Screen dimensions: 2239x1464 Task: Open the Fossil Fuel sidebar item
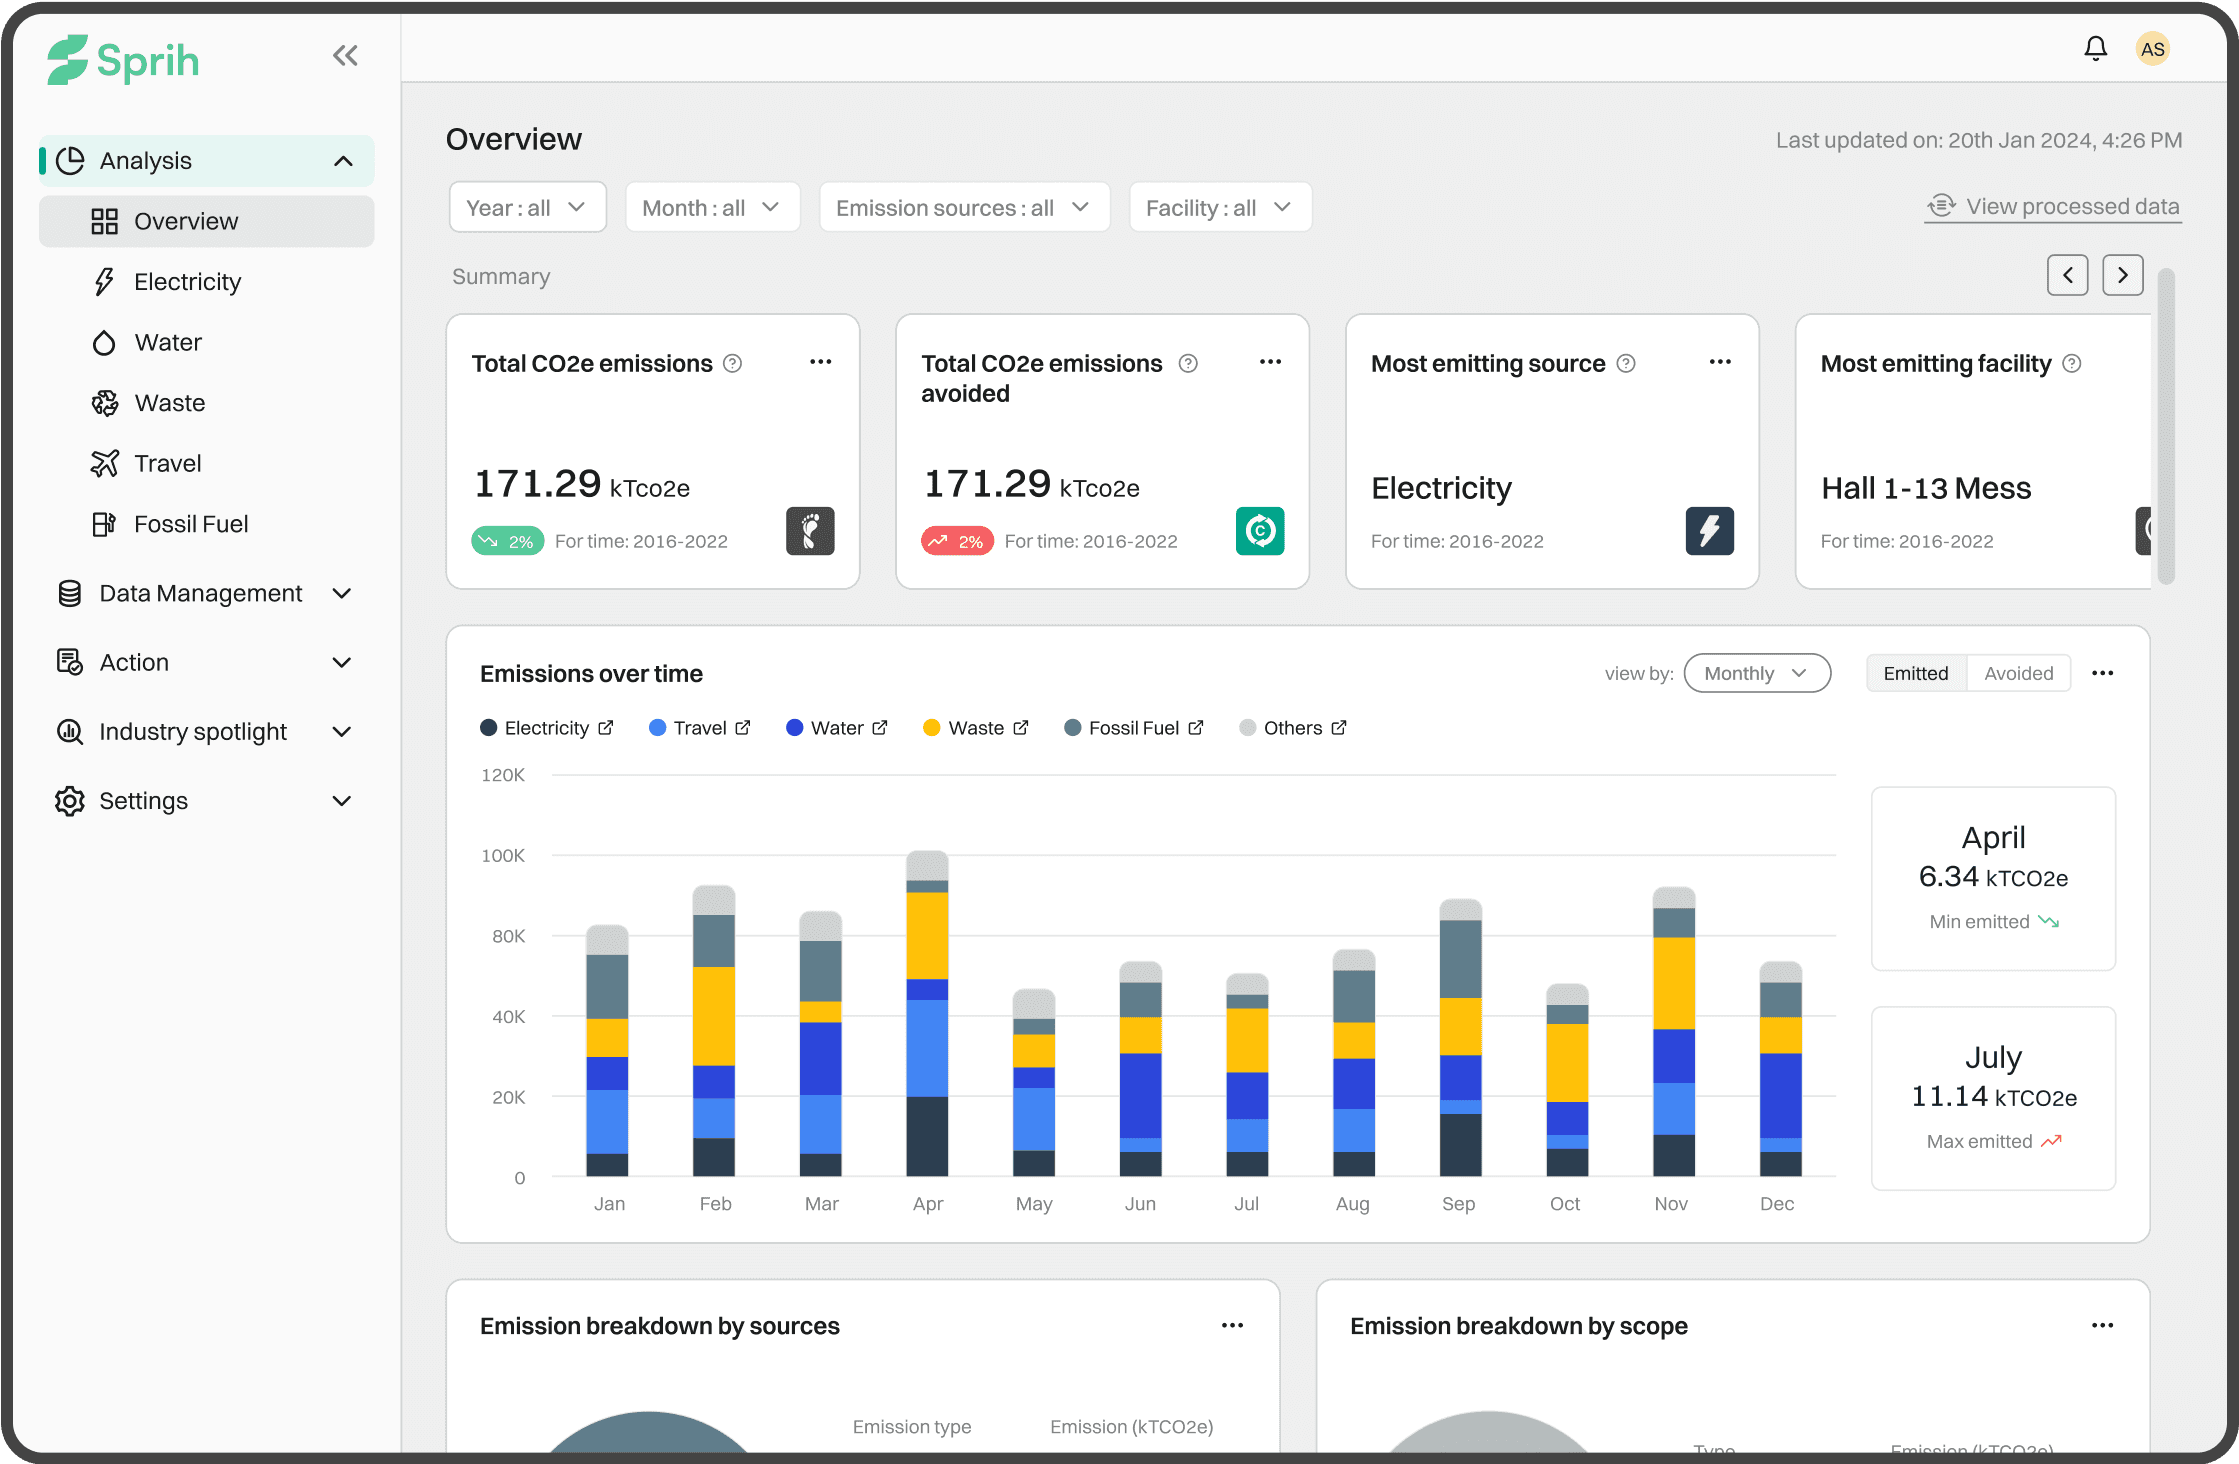coord(190,524)
